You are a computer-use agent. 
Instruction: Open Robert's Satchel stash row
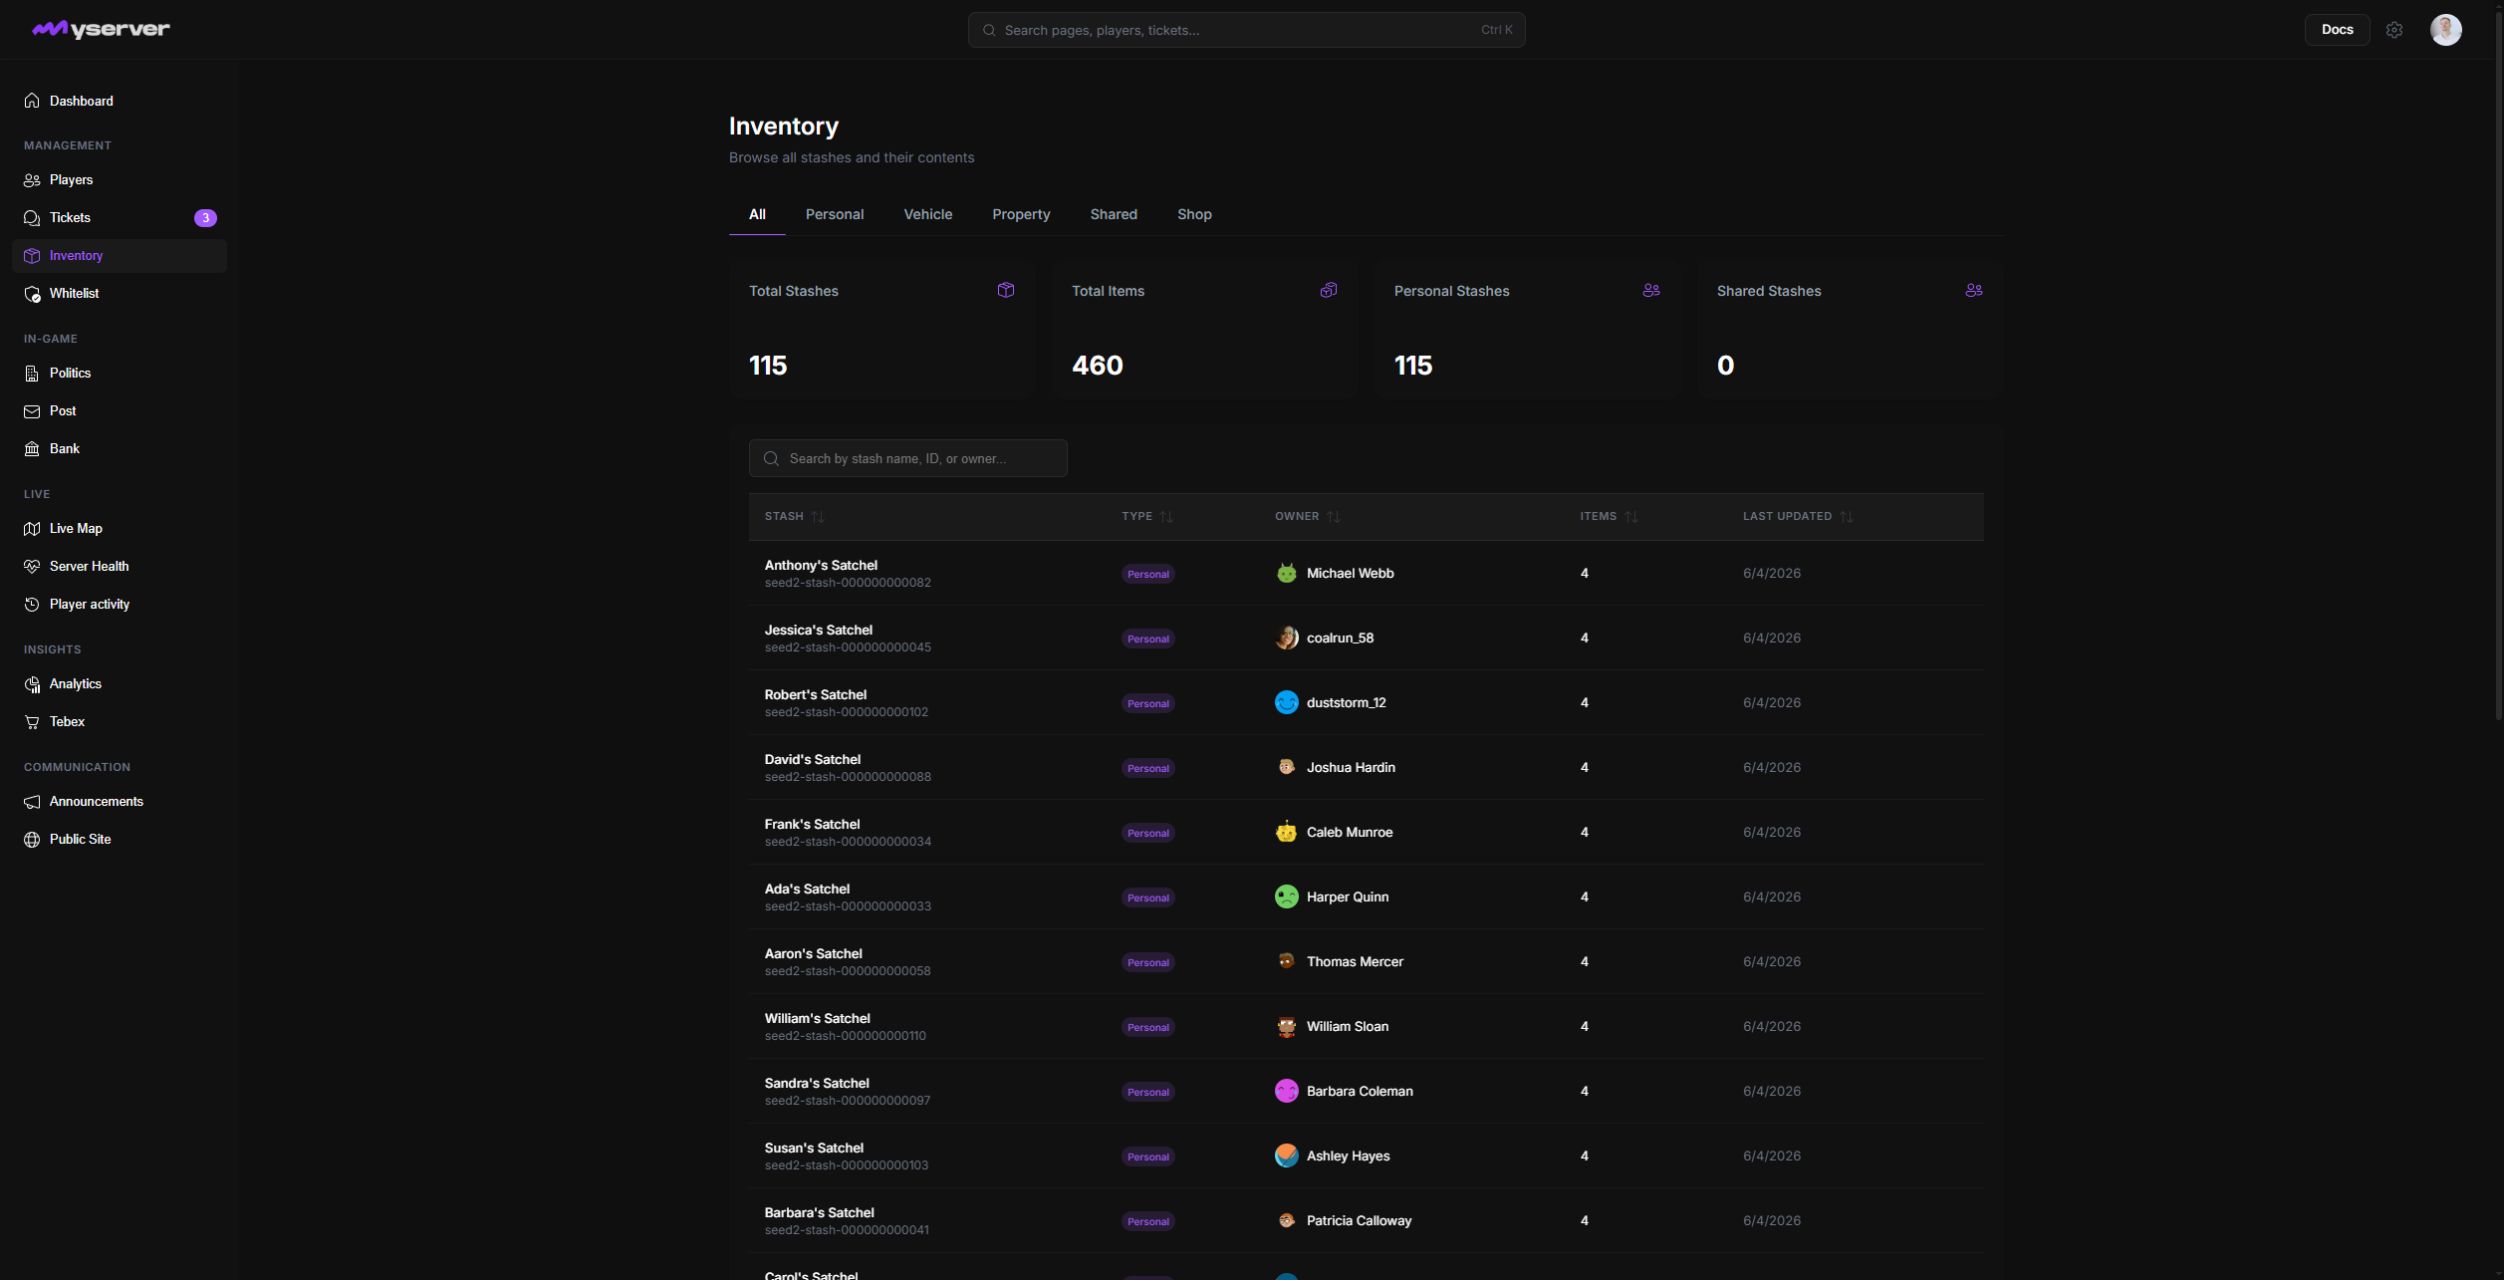pos(1366,702)
